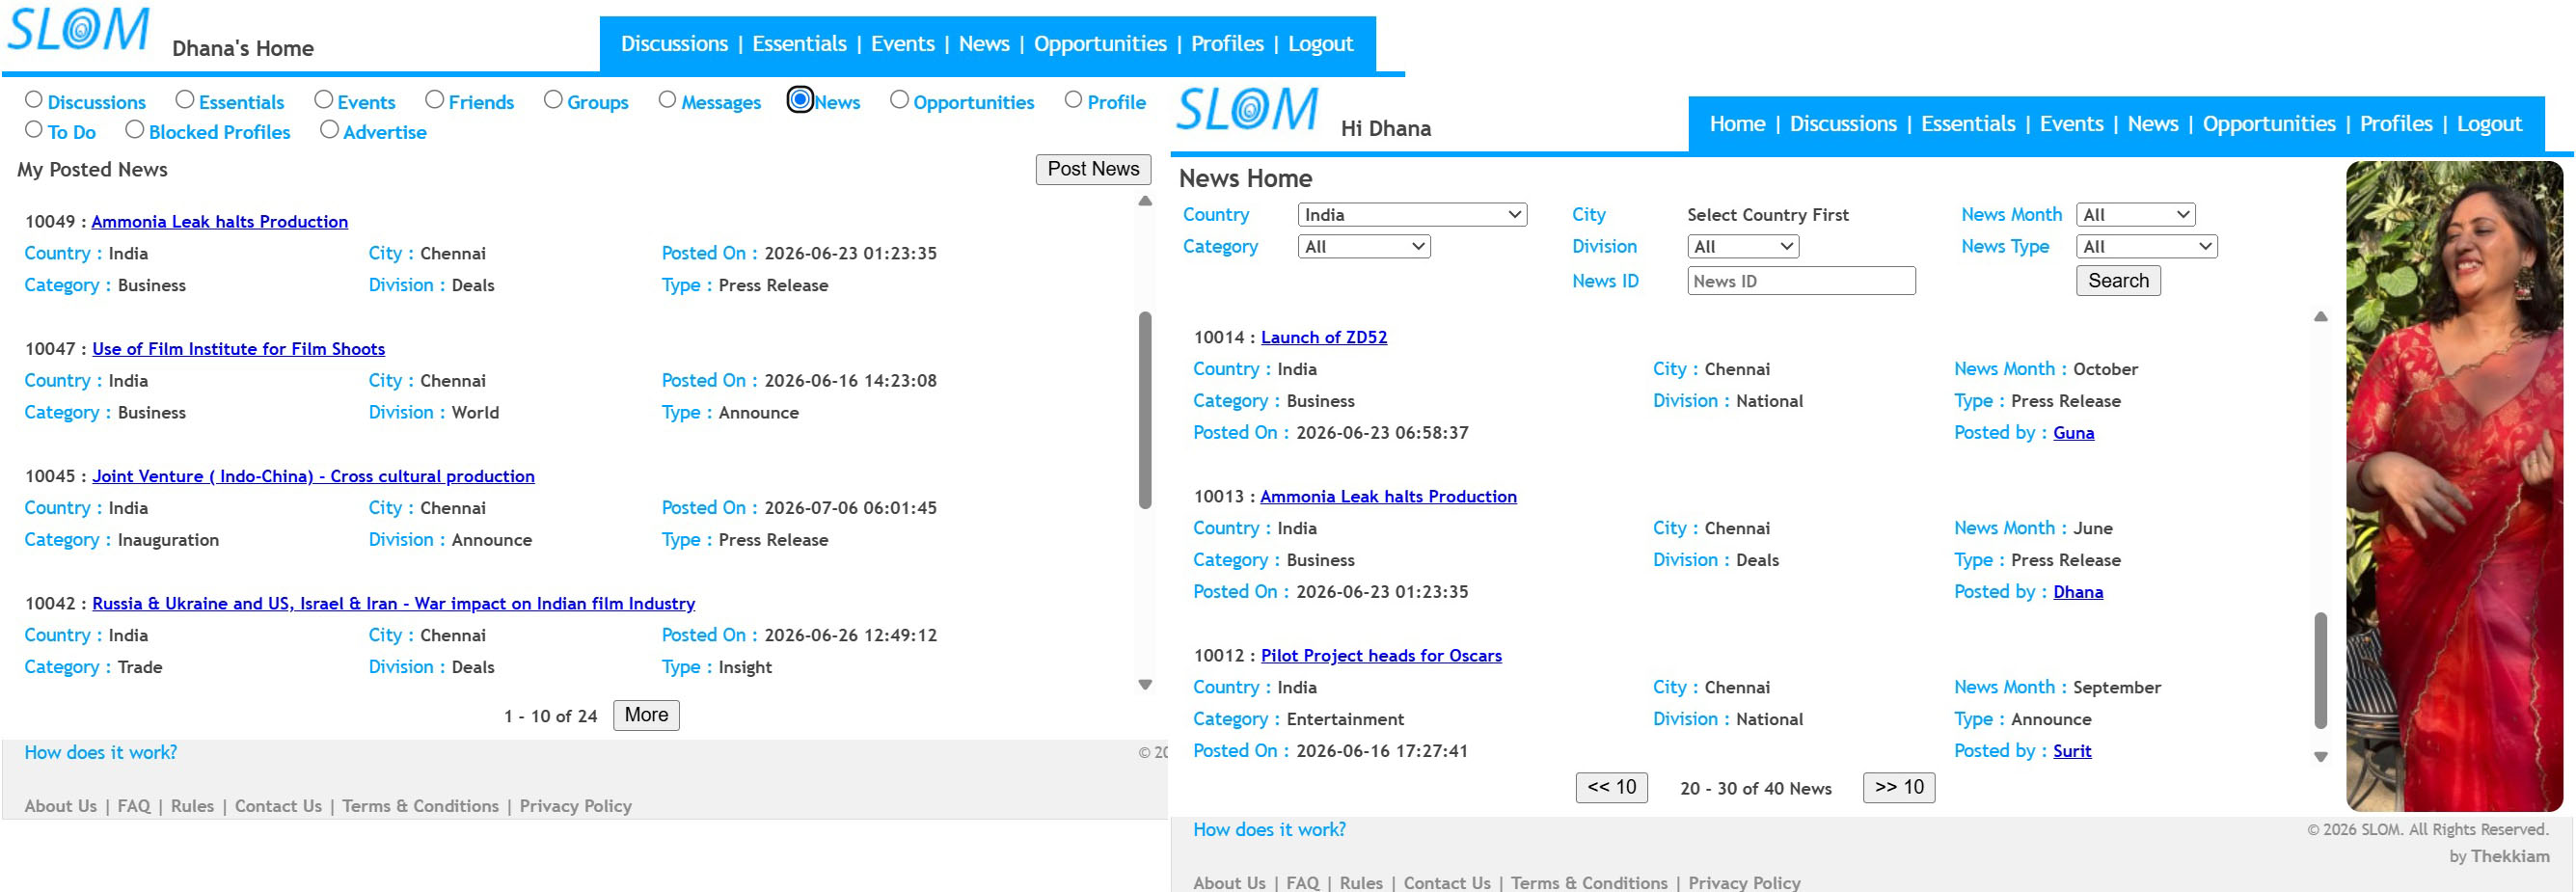This screenshot has height=892, width=2576.
Task: Open poster profile link Surit
Action: point(2072,751)
